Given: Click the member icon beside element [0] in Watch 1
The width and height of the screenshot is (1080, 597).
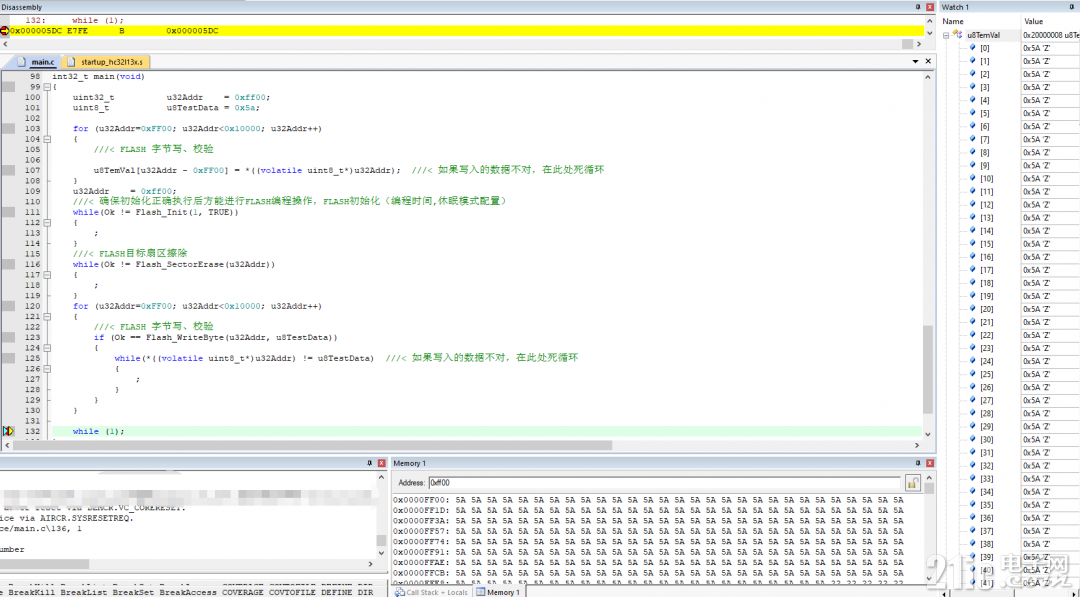Looking at the screenshot, I should click(x=973, y=48).
